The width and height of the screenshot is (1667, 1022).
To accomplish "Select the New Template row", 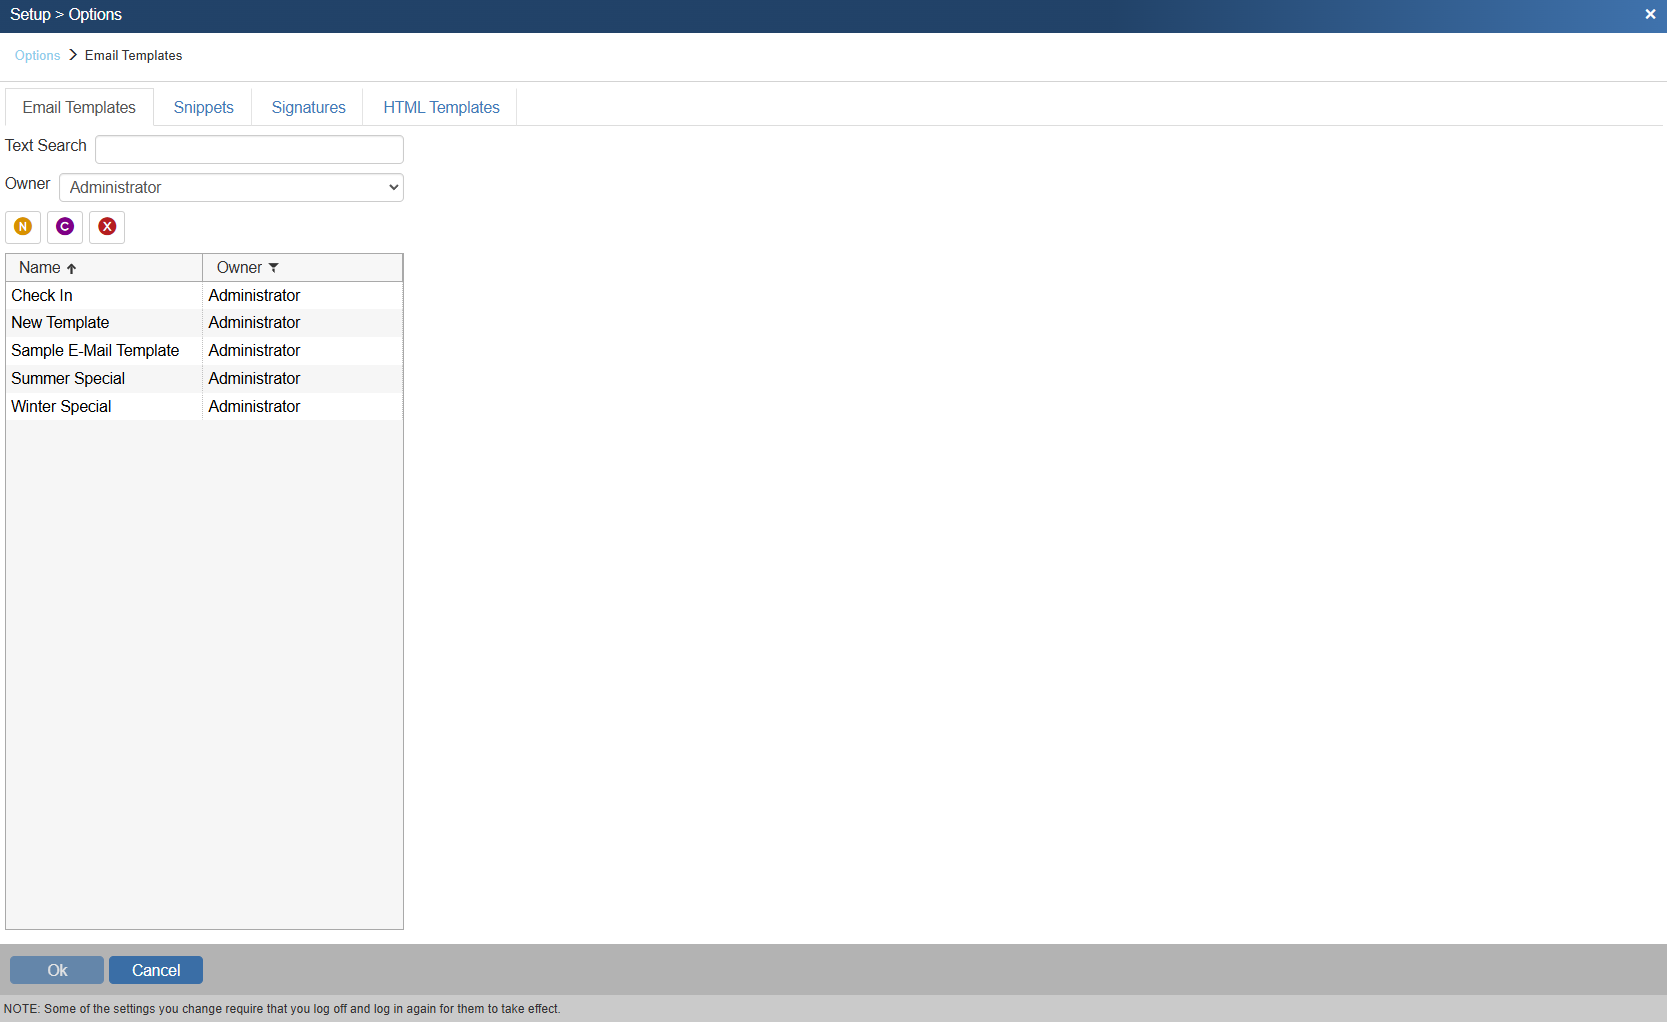I will click(x=60, y=323).
